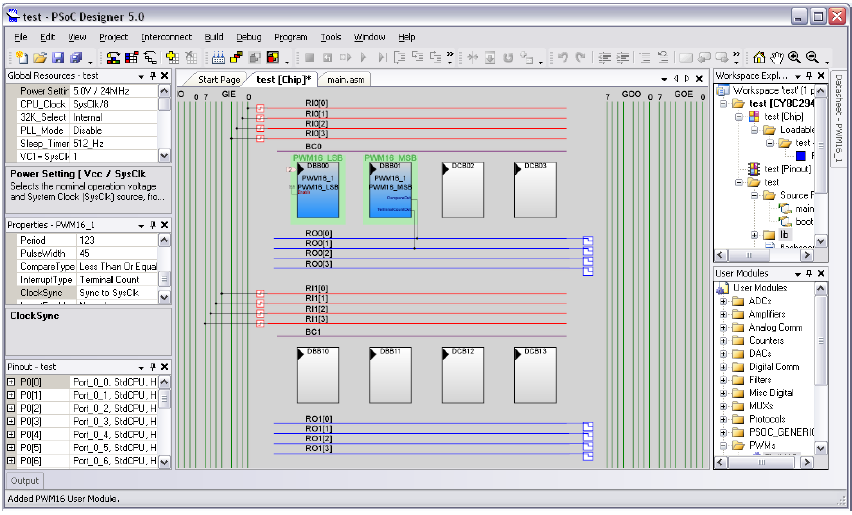This screenshot has height=515, width=852.
Task: Toggle auto-hide pin on Workspace Explorer panel
Action: pyautogui.click(x=809, y=76)
